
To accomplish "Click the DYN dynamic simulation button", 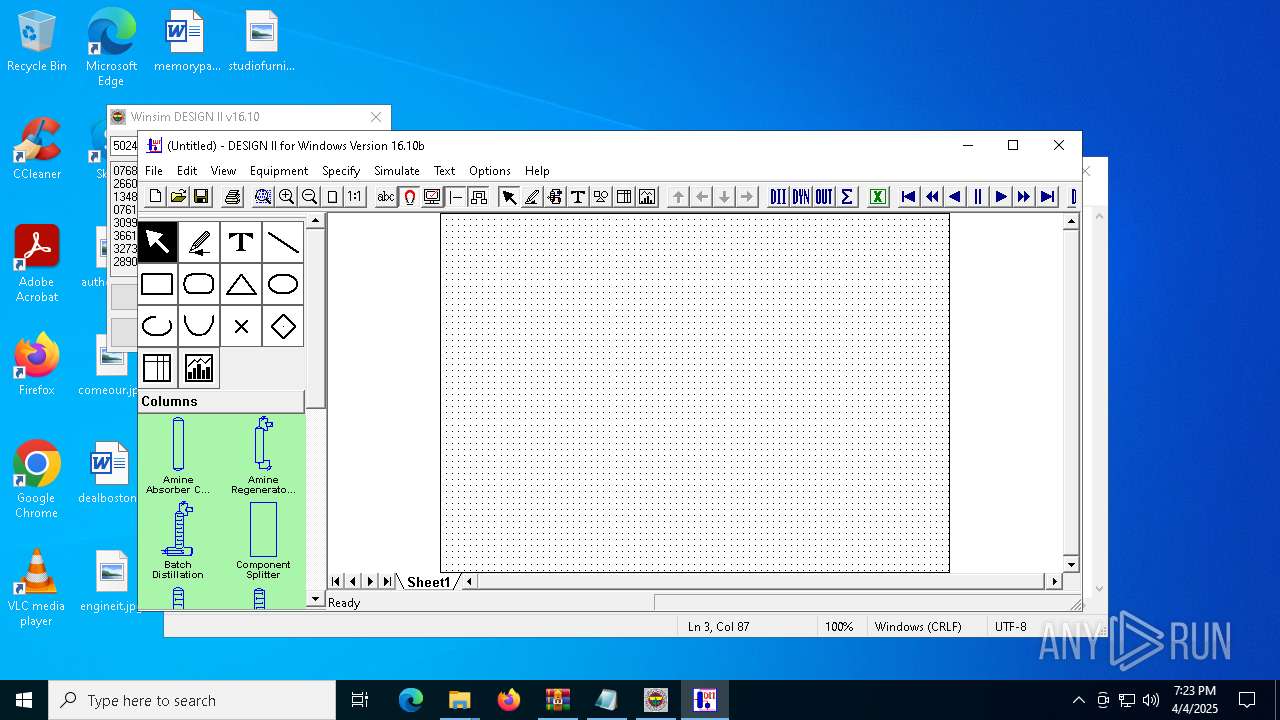I will coord(801,197).
